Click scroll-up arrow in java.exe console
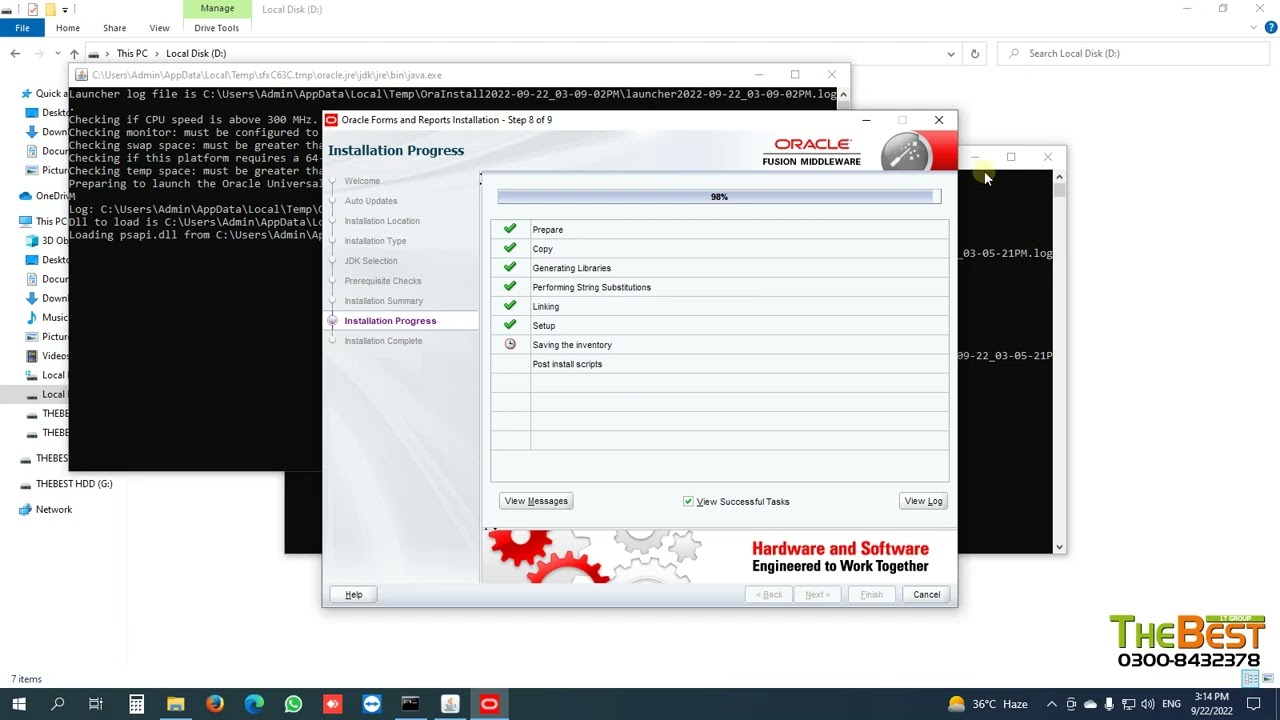The height and width of the screenshot is (720, 1280). [x=843, y=95]
